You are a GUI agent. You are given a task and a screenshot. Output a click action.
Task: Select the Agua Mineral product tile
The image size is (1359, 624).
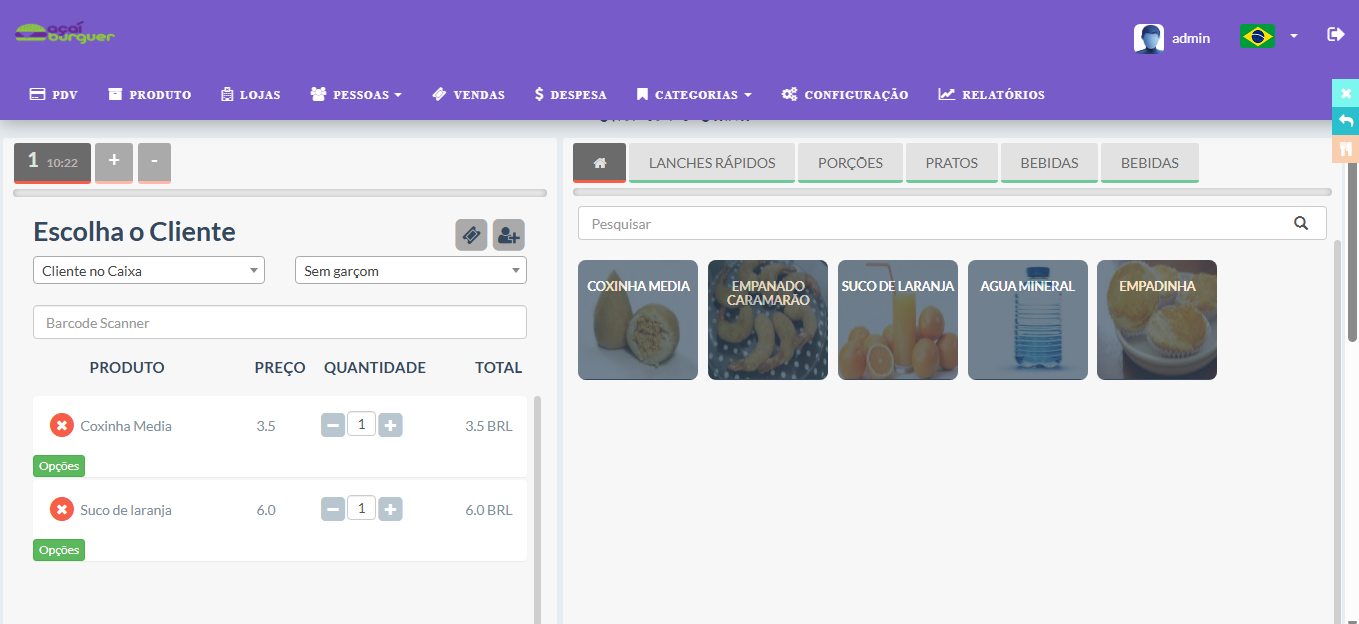coord(1027,320)
